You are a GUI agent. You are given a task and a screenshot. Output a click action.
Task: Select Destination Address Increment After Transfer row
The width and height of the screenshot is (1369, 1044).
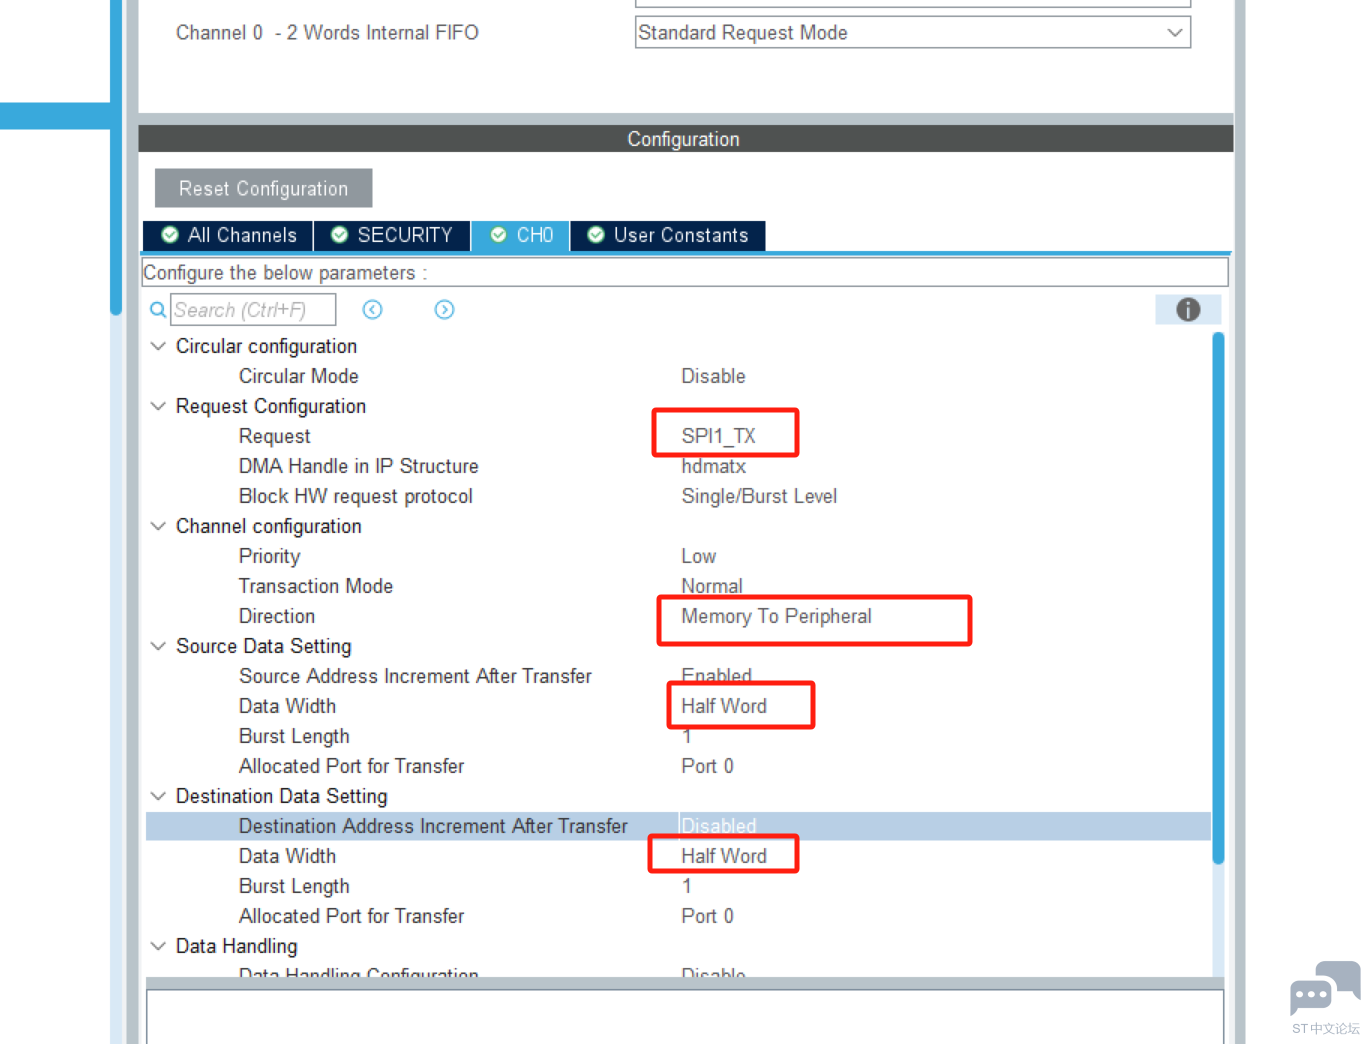[x=678, y=826]
